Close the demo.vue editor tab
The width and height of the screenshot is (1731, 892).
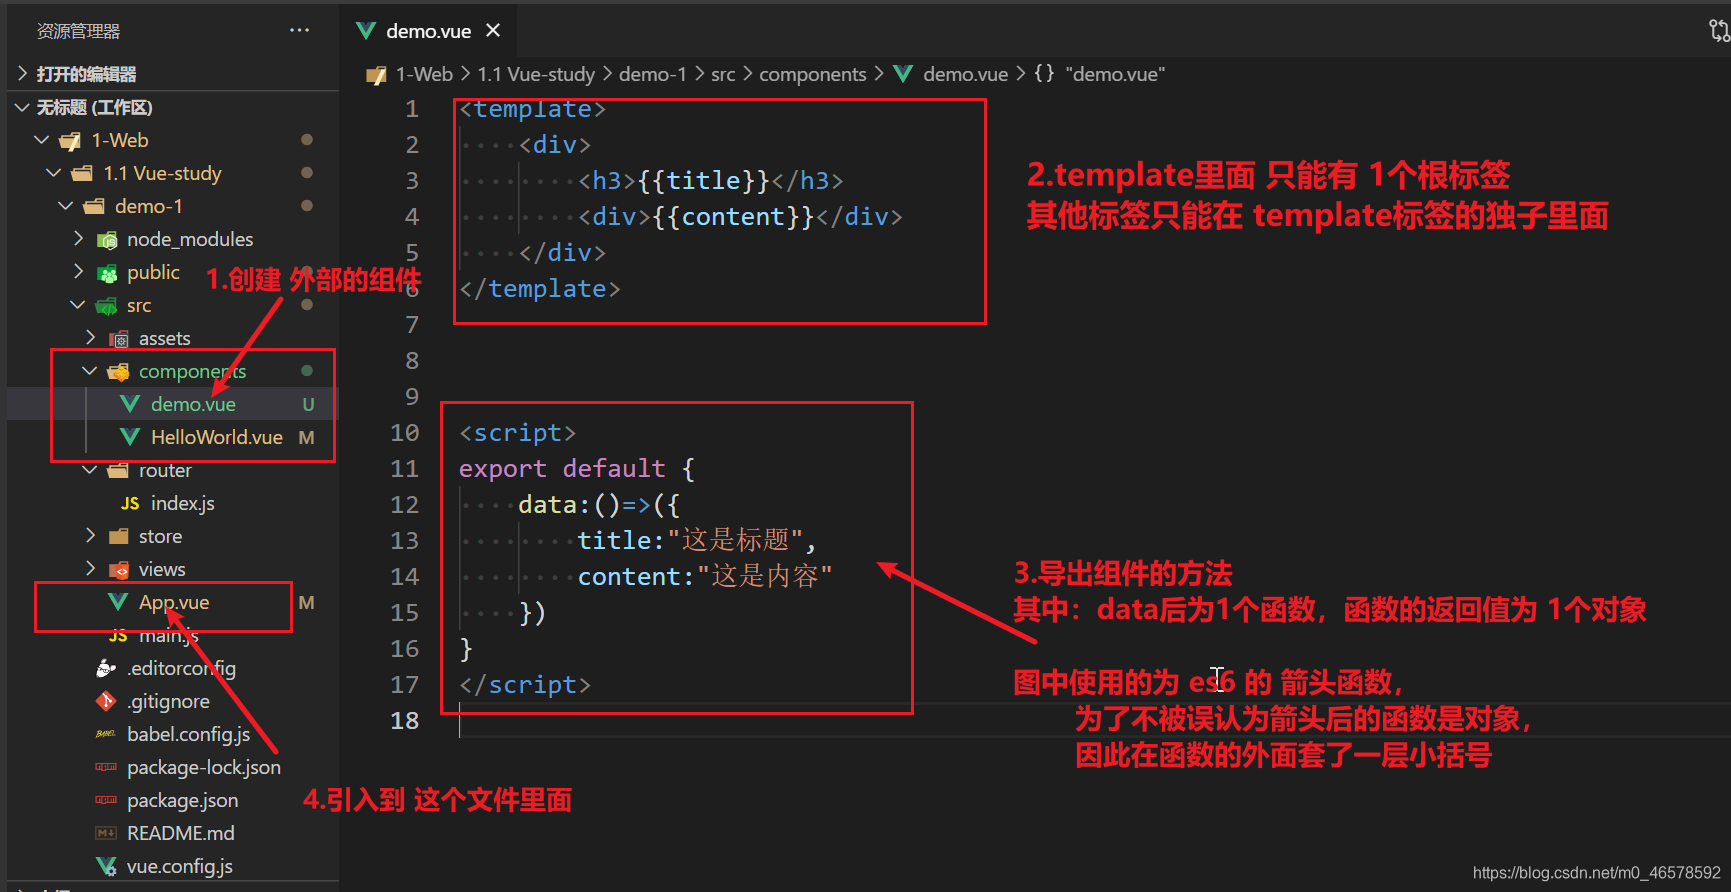pyautogui.click(x=493, y=31)
